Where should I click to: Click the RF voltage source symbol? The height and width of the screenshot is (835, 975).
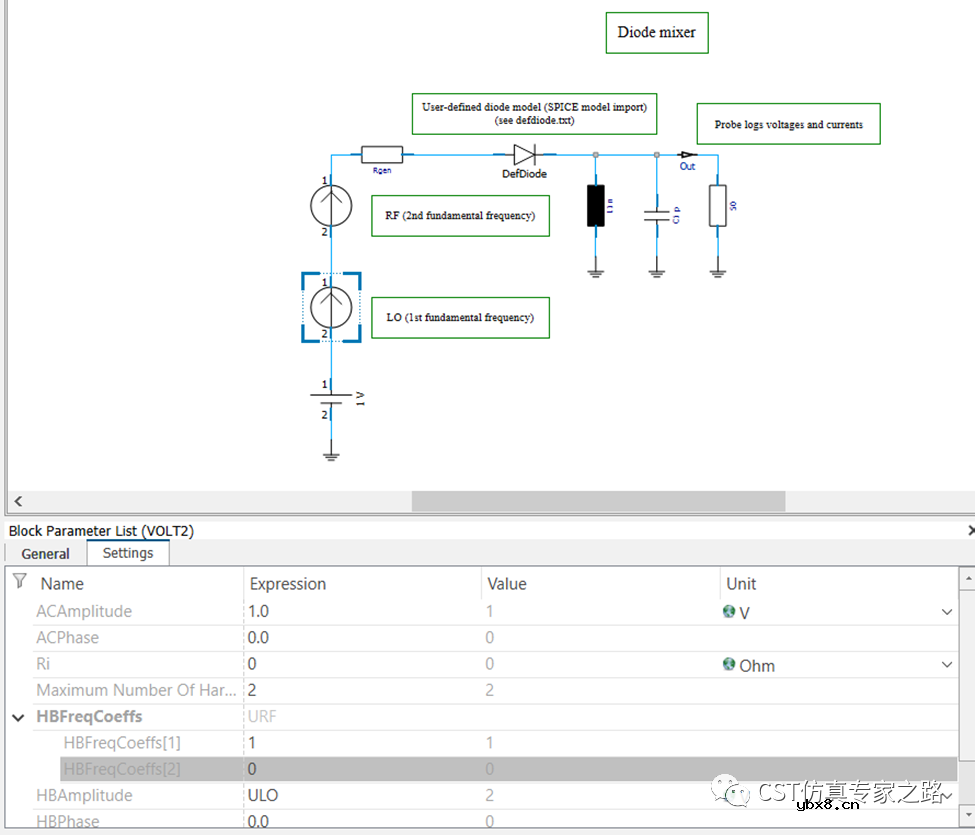click(x=331, y=206)
